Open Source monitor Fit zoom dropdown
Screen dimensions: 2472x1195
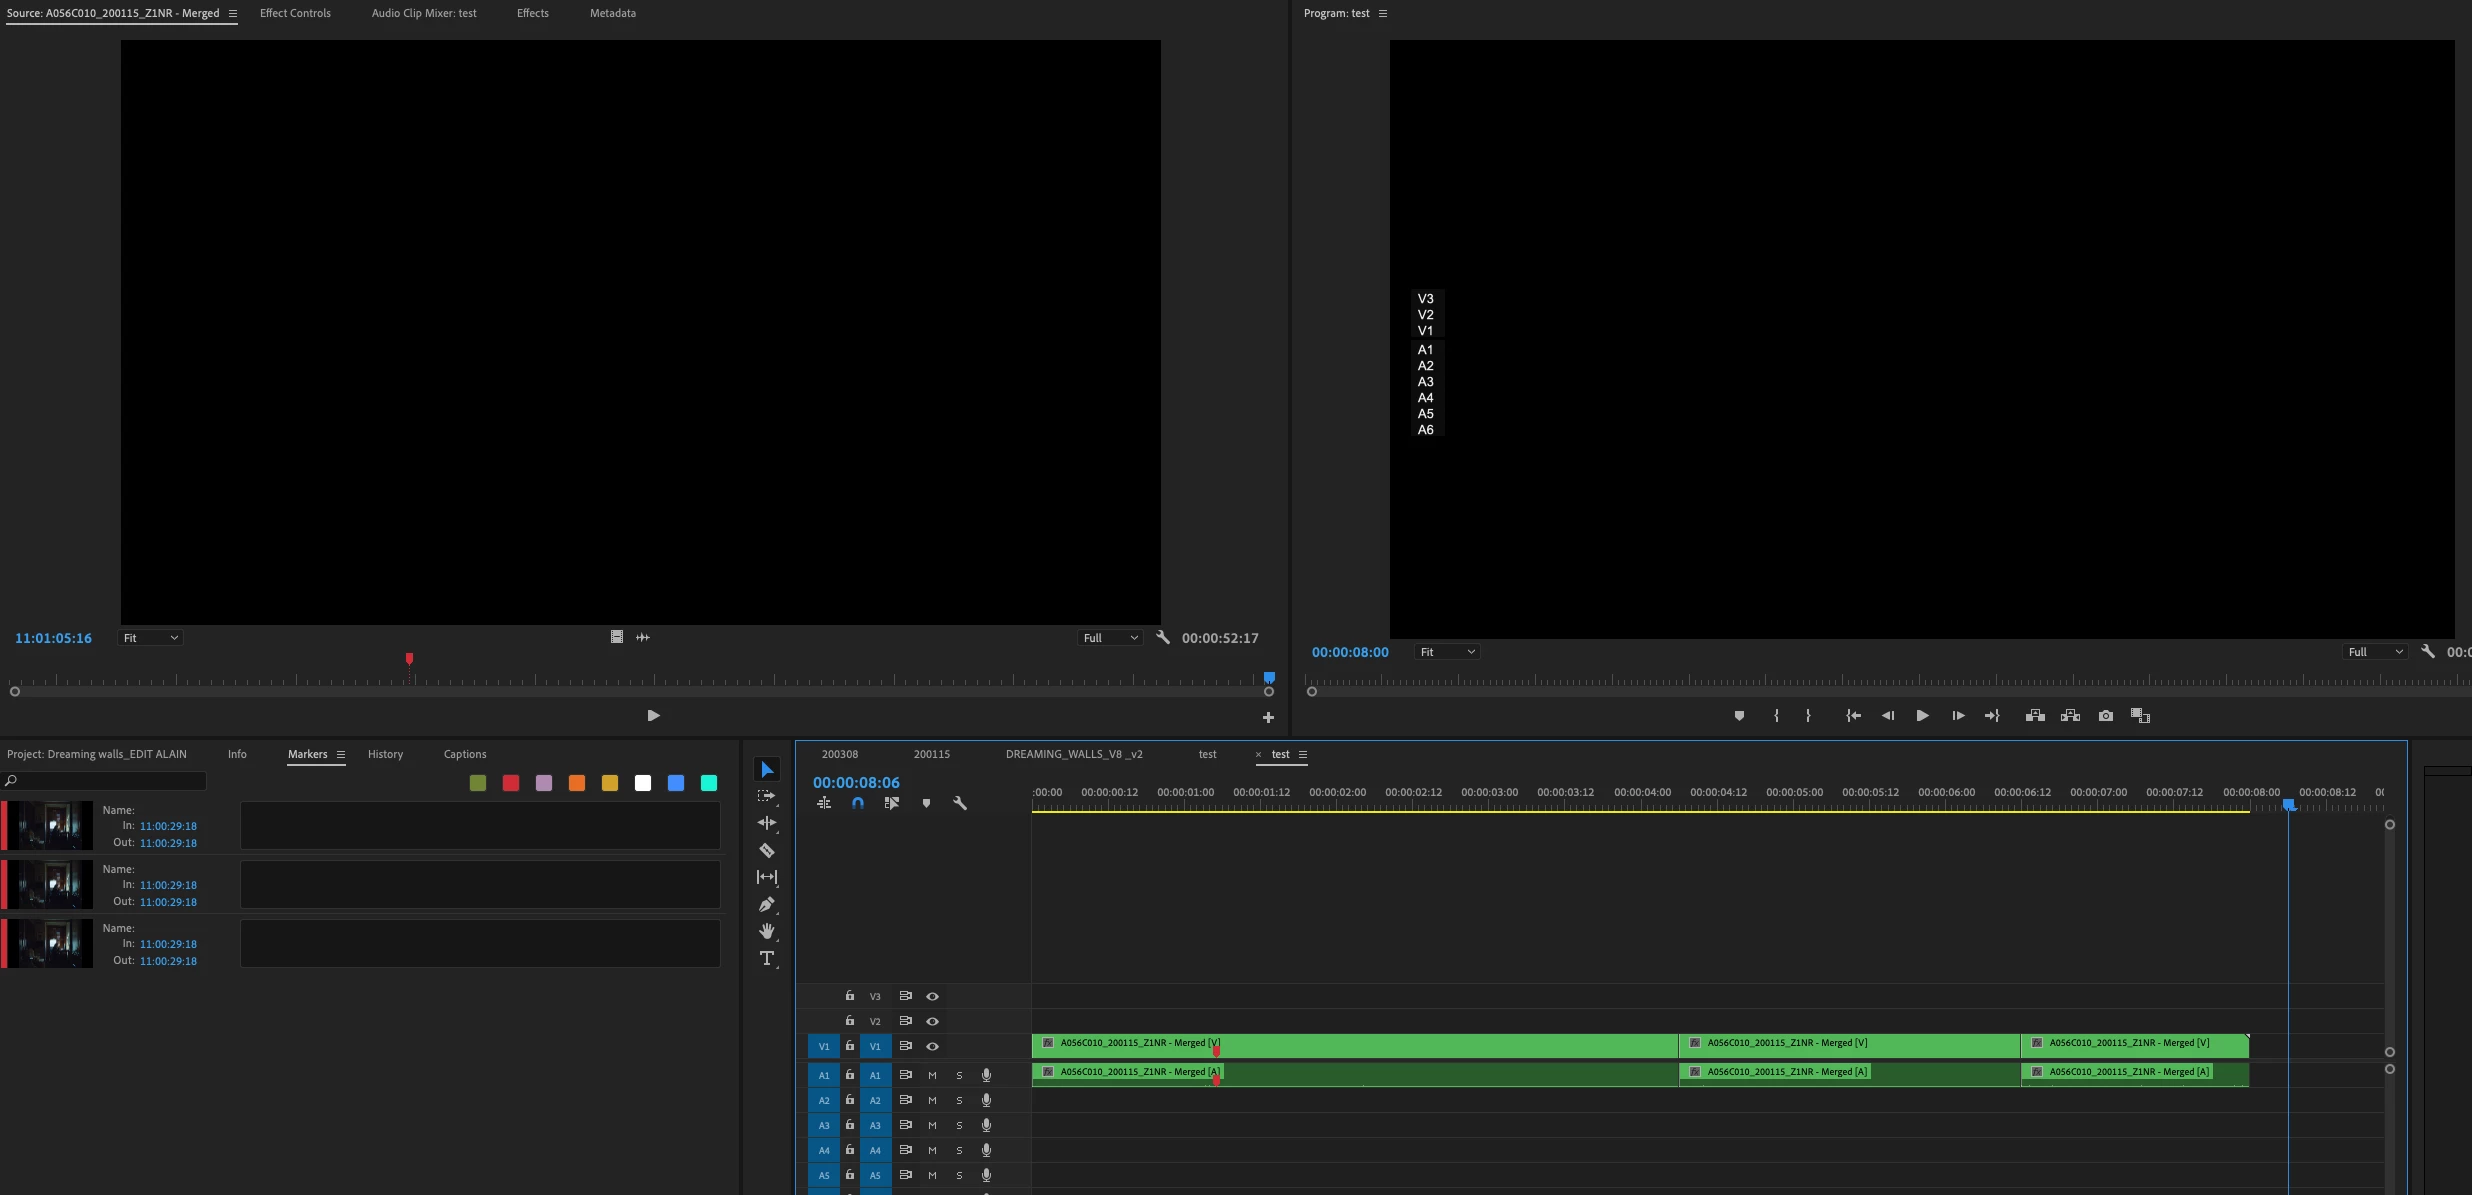point(150,638)
